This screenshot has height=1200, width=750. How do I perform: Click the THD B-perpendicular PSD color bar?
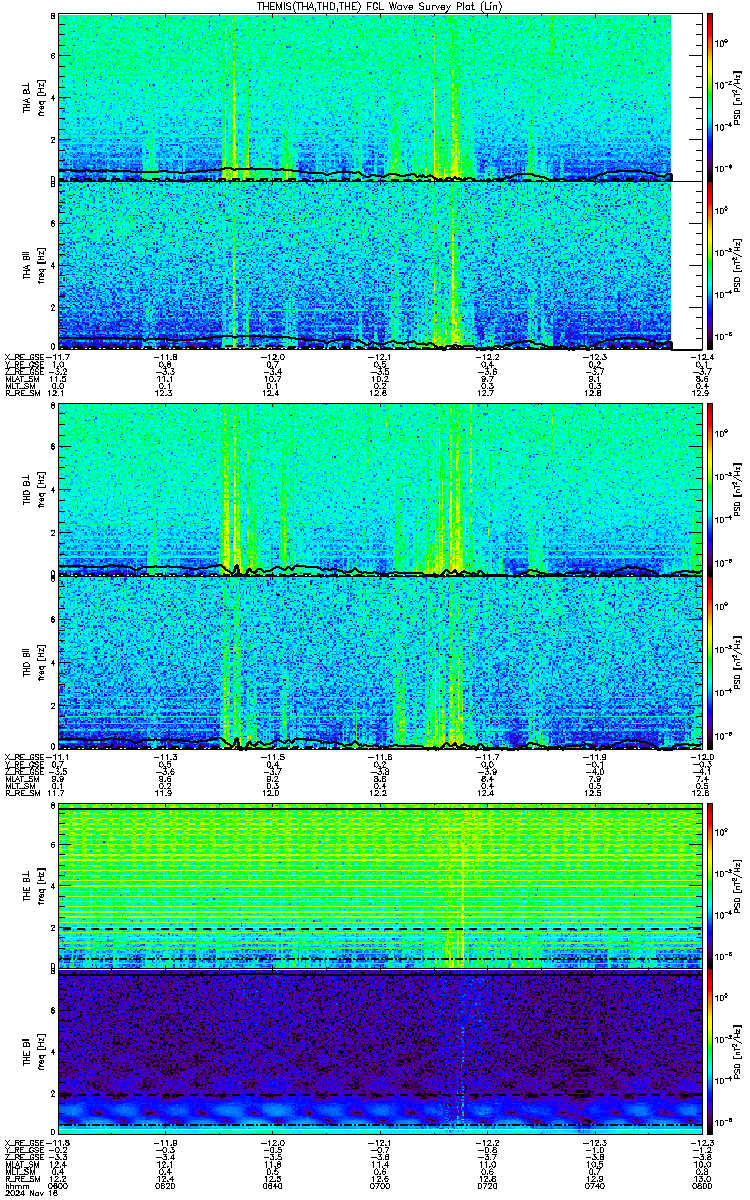point(710,490)
